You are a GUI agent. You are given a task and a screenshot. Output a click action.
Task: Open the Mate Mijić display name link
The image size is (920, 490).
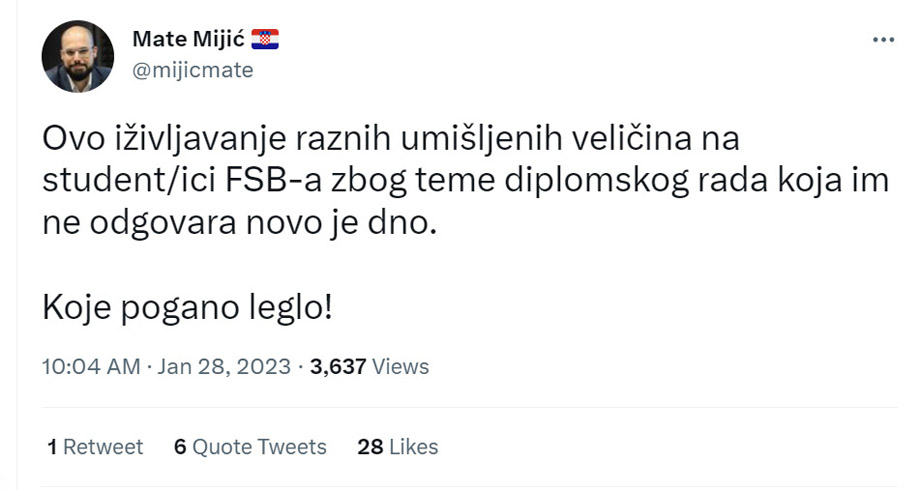(189, 40)
